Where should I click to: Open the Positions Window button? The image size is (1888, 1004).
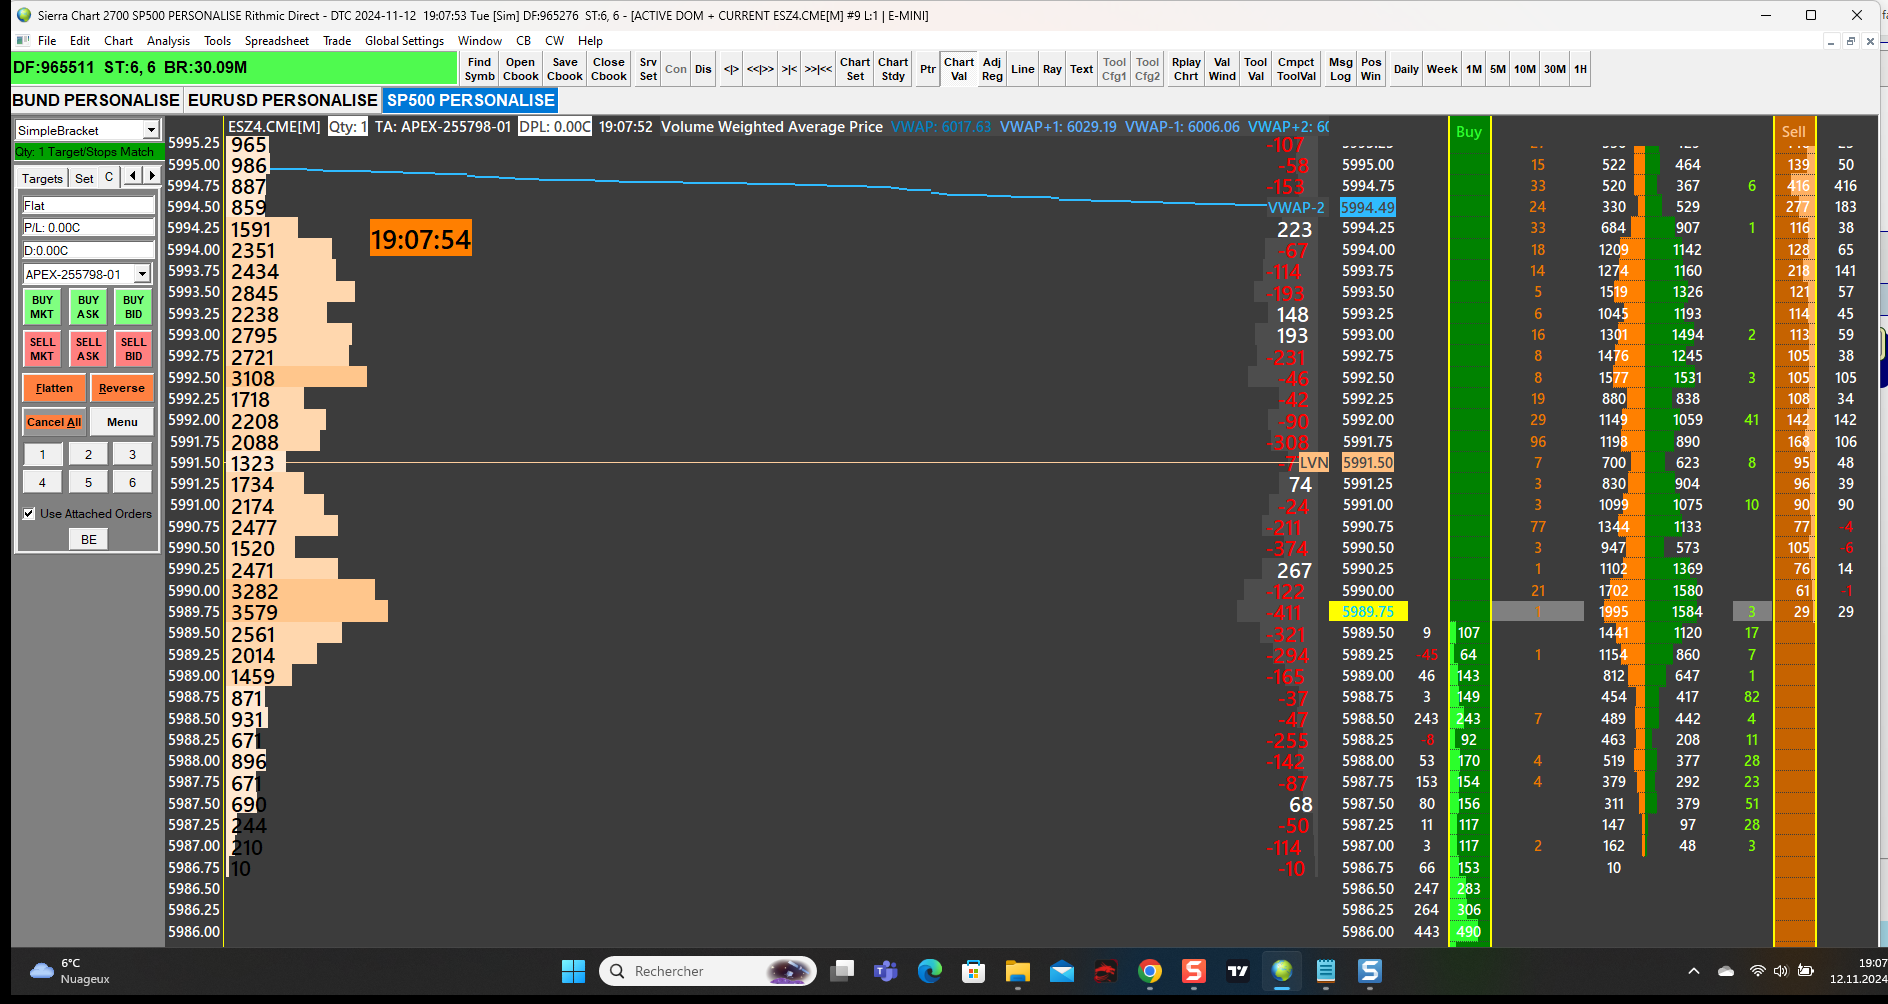(x=1371, y=69)
